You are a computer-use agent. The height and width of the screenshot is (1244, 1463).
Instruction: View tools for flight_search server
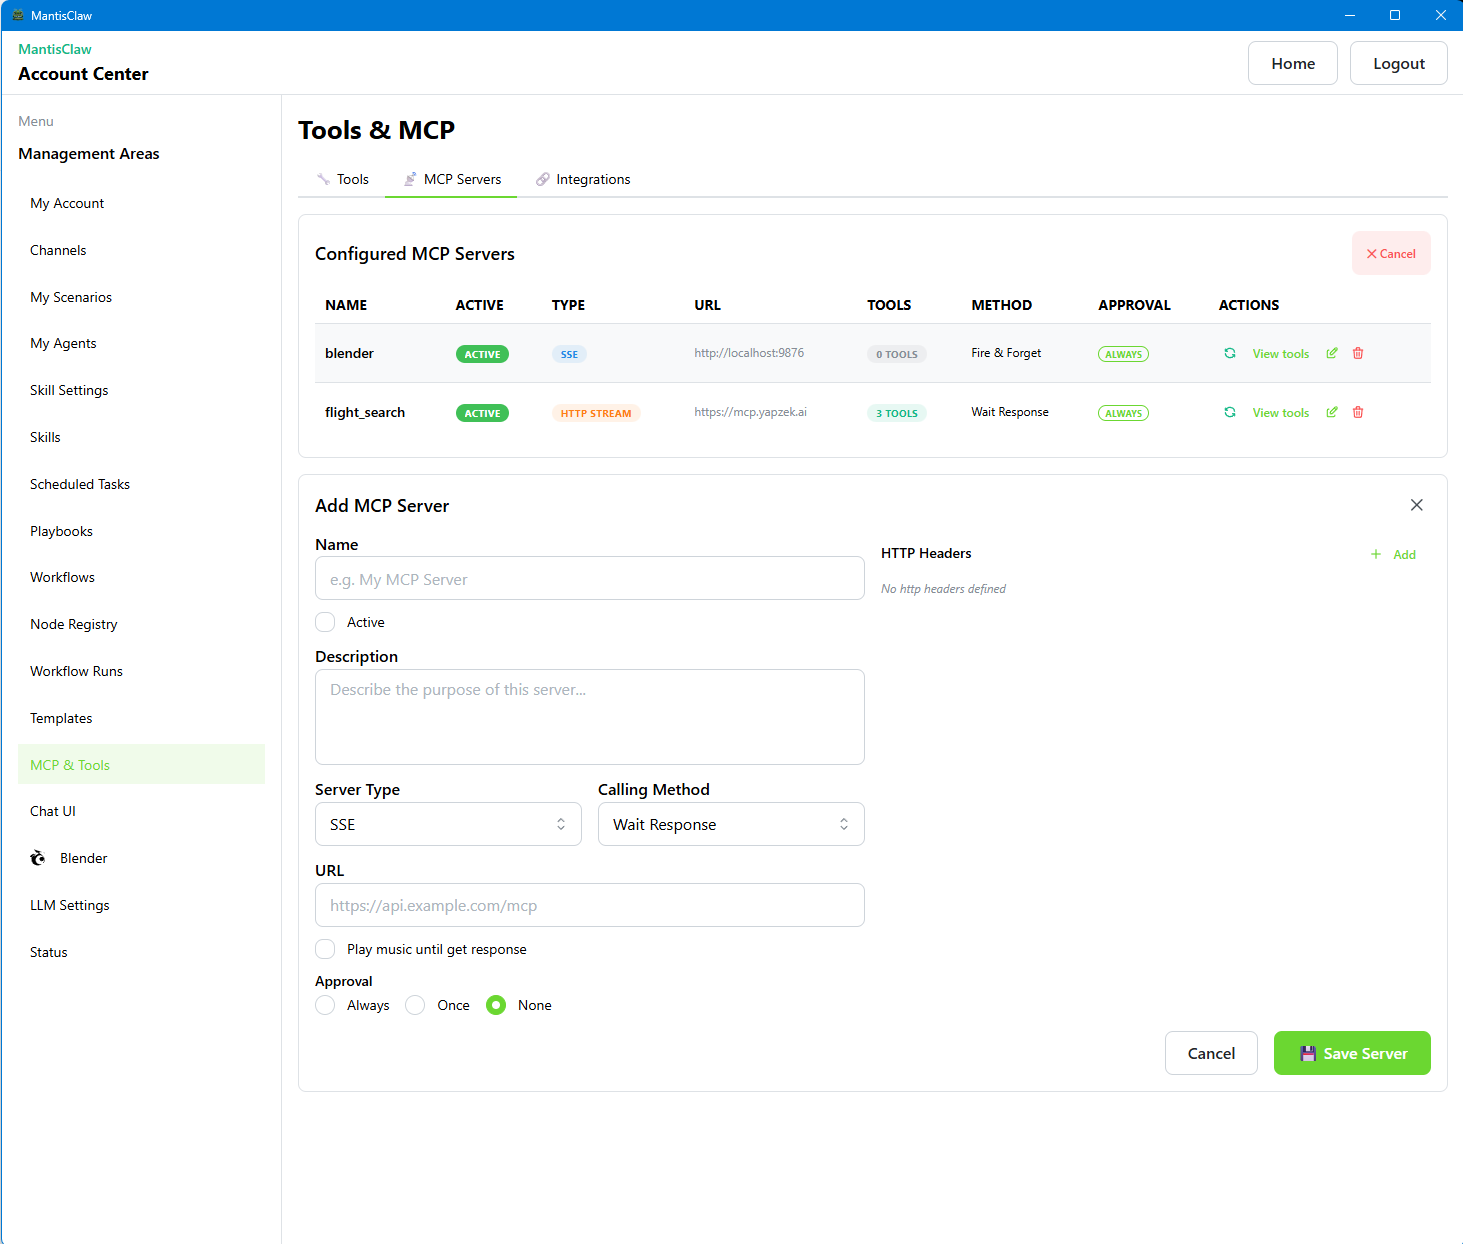coord(1280,413)
